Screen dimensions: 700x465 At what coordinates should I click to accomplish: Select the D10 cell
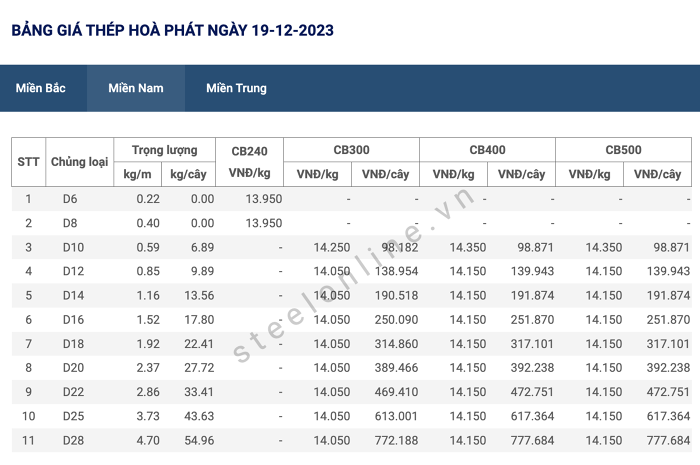tap(73, 247)
